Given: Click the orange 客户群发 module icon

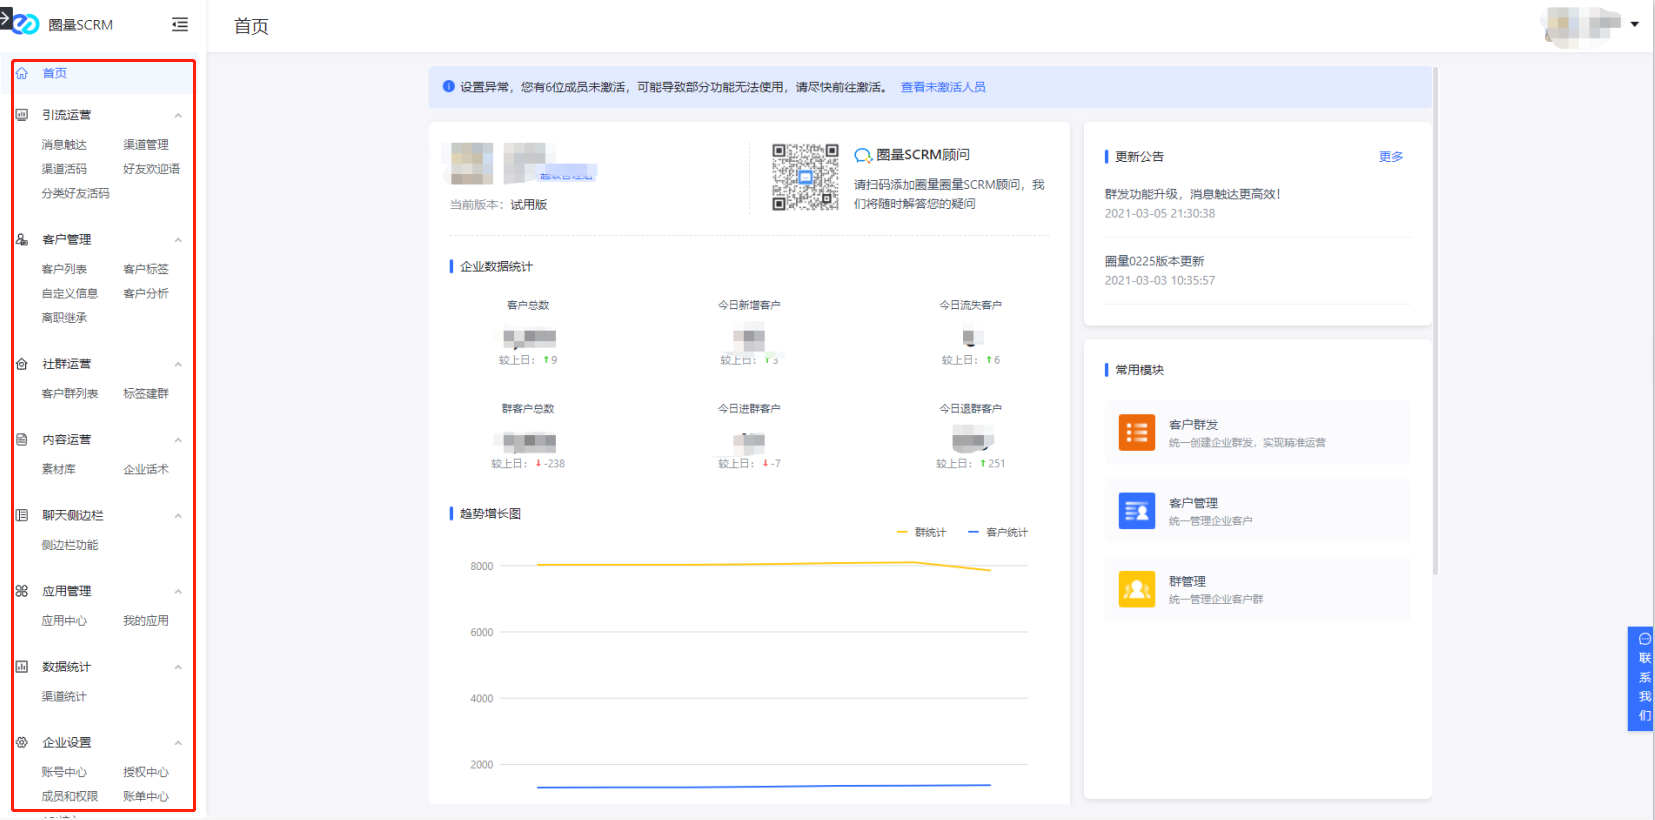Looking at the screenshot, I should [1136, 433].
